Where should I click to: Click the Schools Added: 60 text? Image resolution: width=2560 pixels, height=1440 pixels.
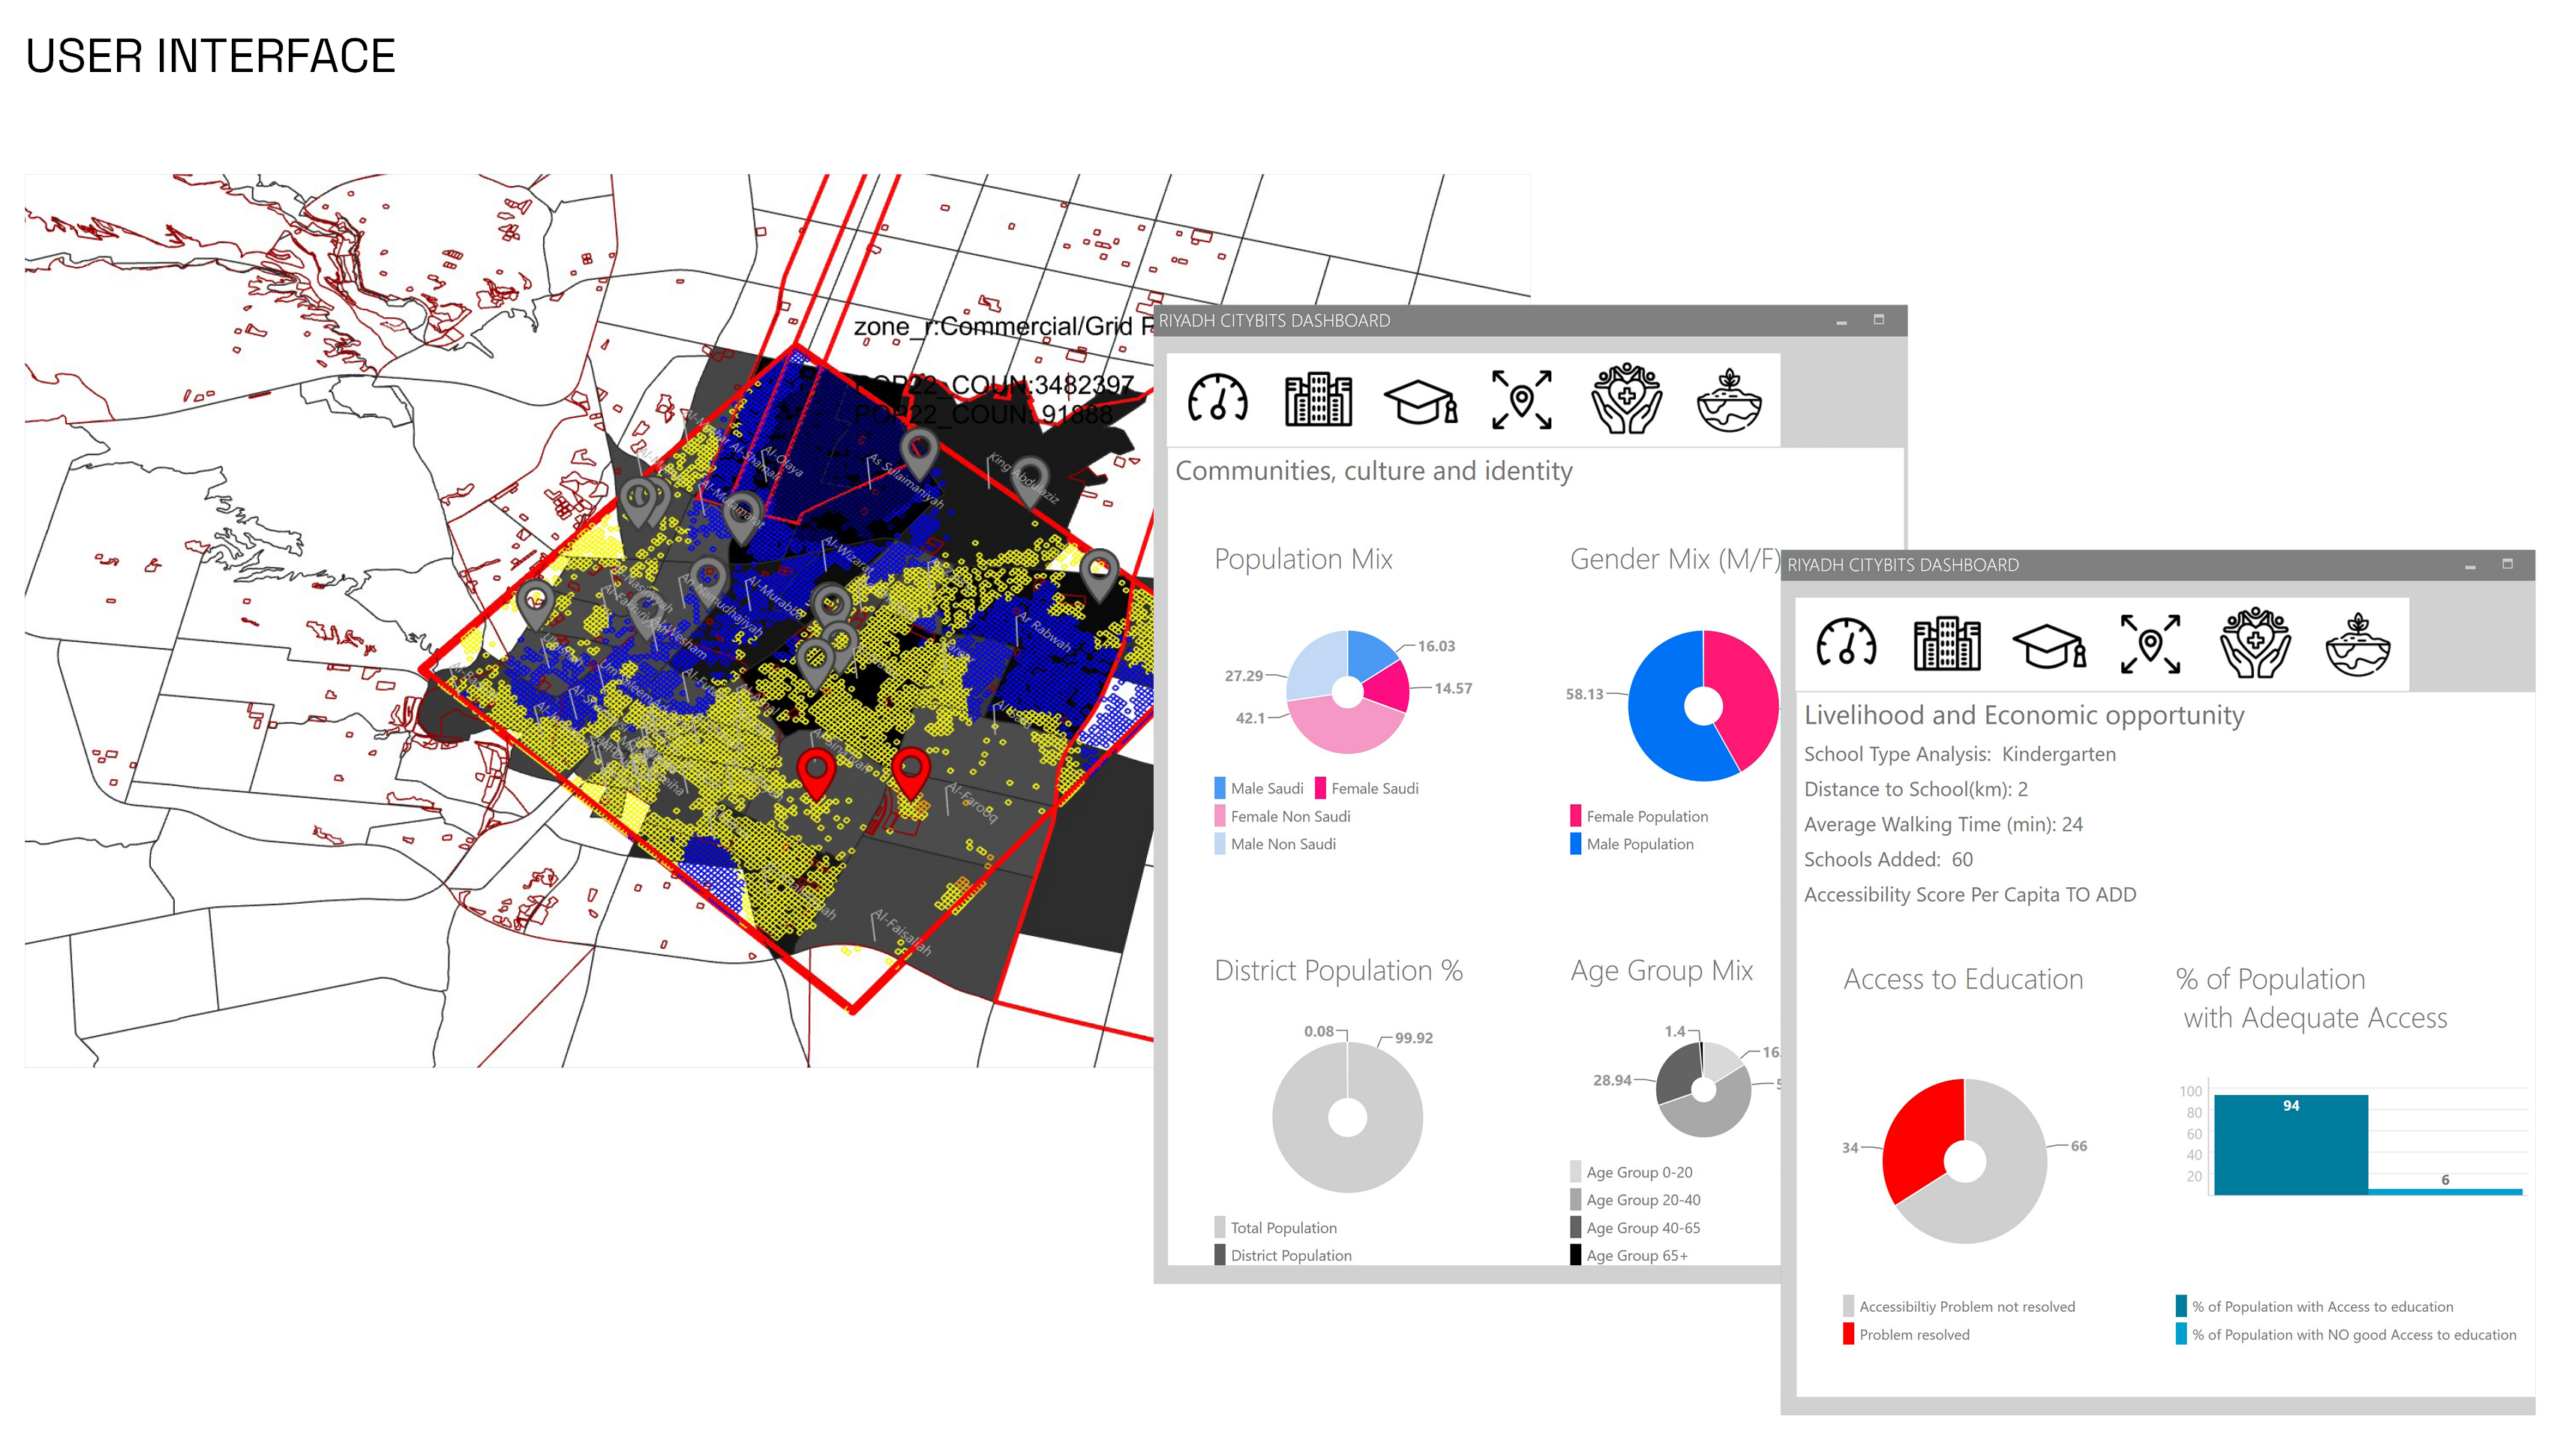pyautogui.click(x=1888, y=859)
